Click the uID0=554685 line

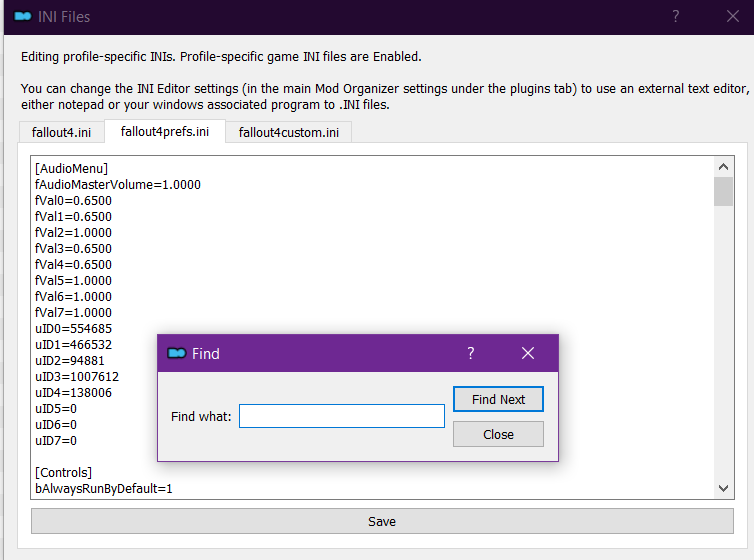pyautogui.click(x=73, y=329)
